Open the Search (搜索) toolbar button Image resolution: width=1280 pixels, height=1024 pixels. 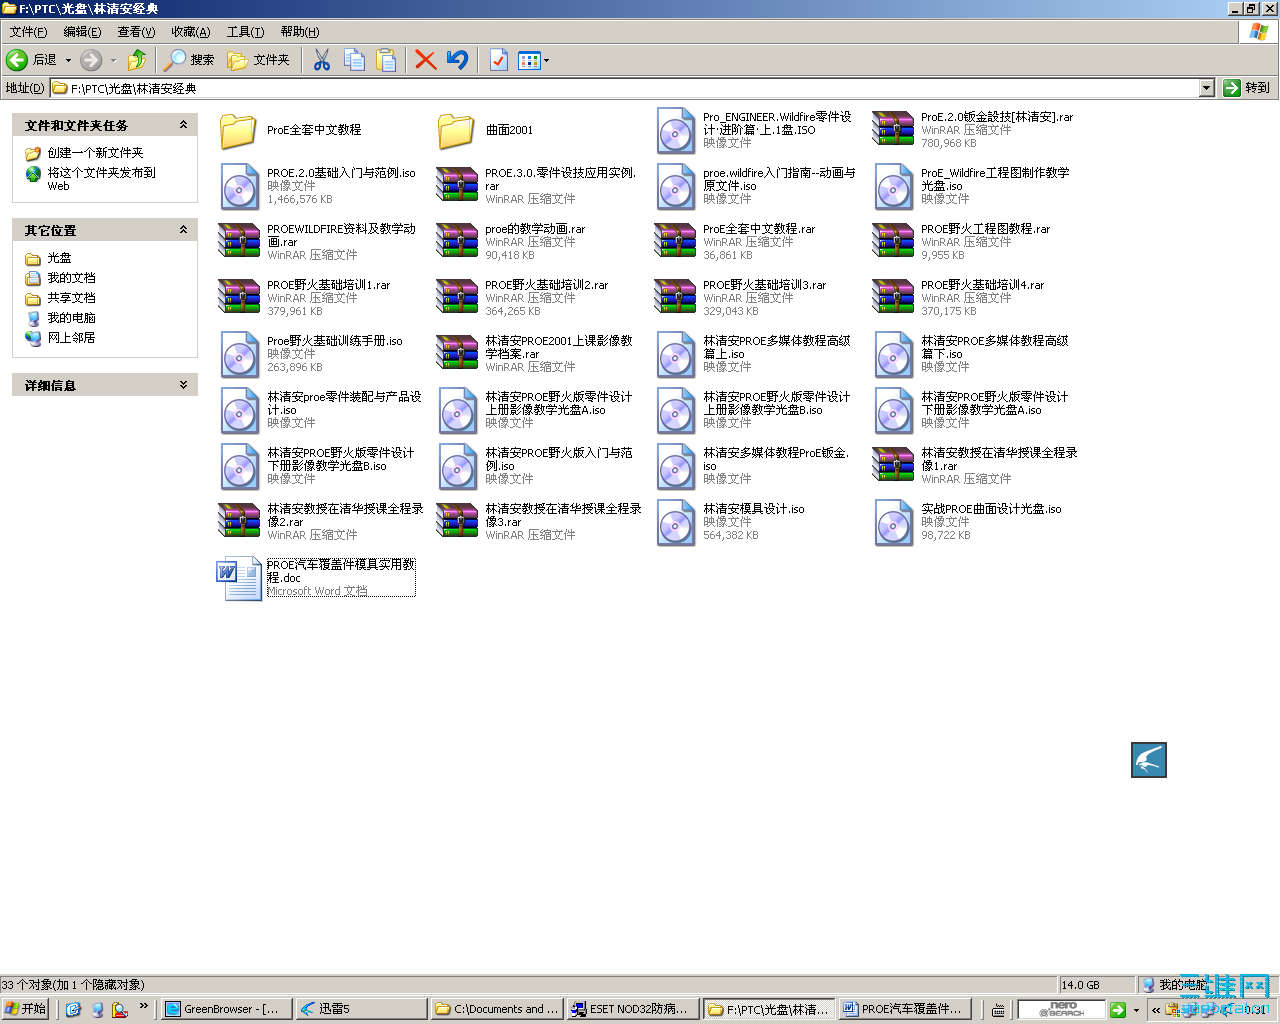[x=190, y=60]
